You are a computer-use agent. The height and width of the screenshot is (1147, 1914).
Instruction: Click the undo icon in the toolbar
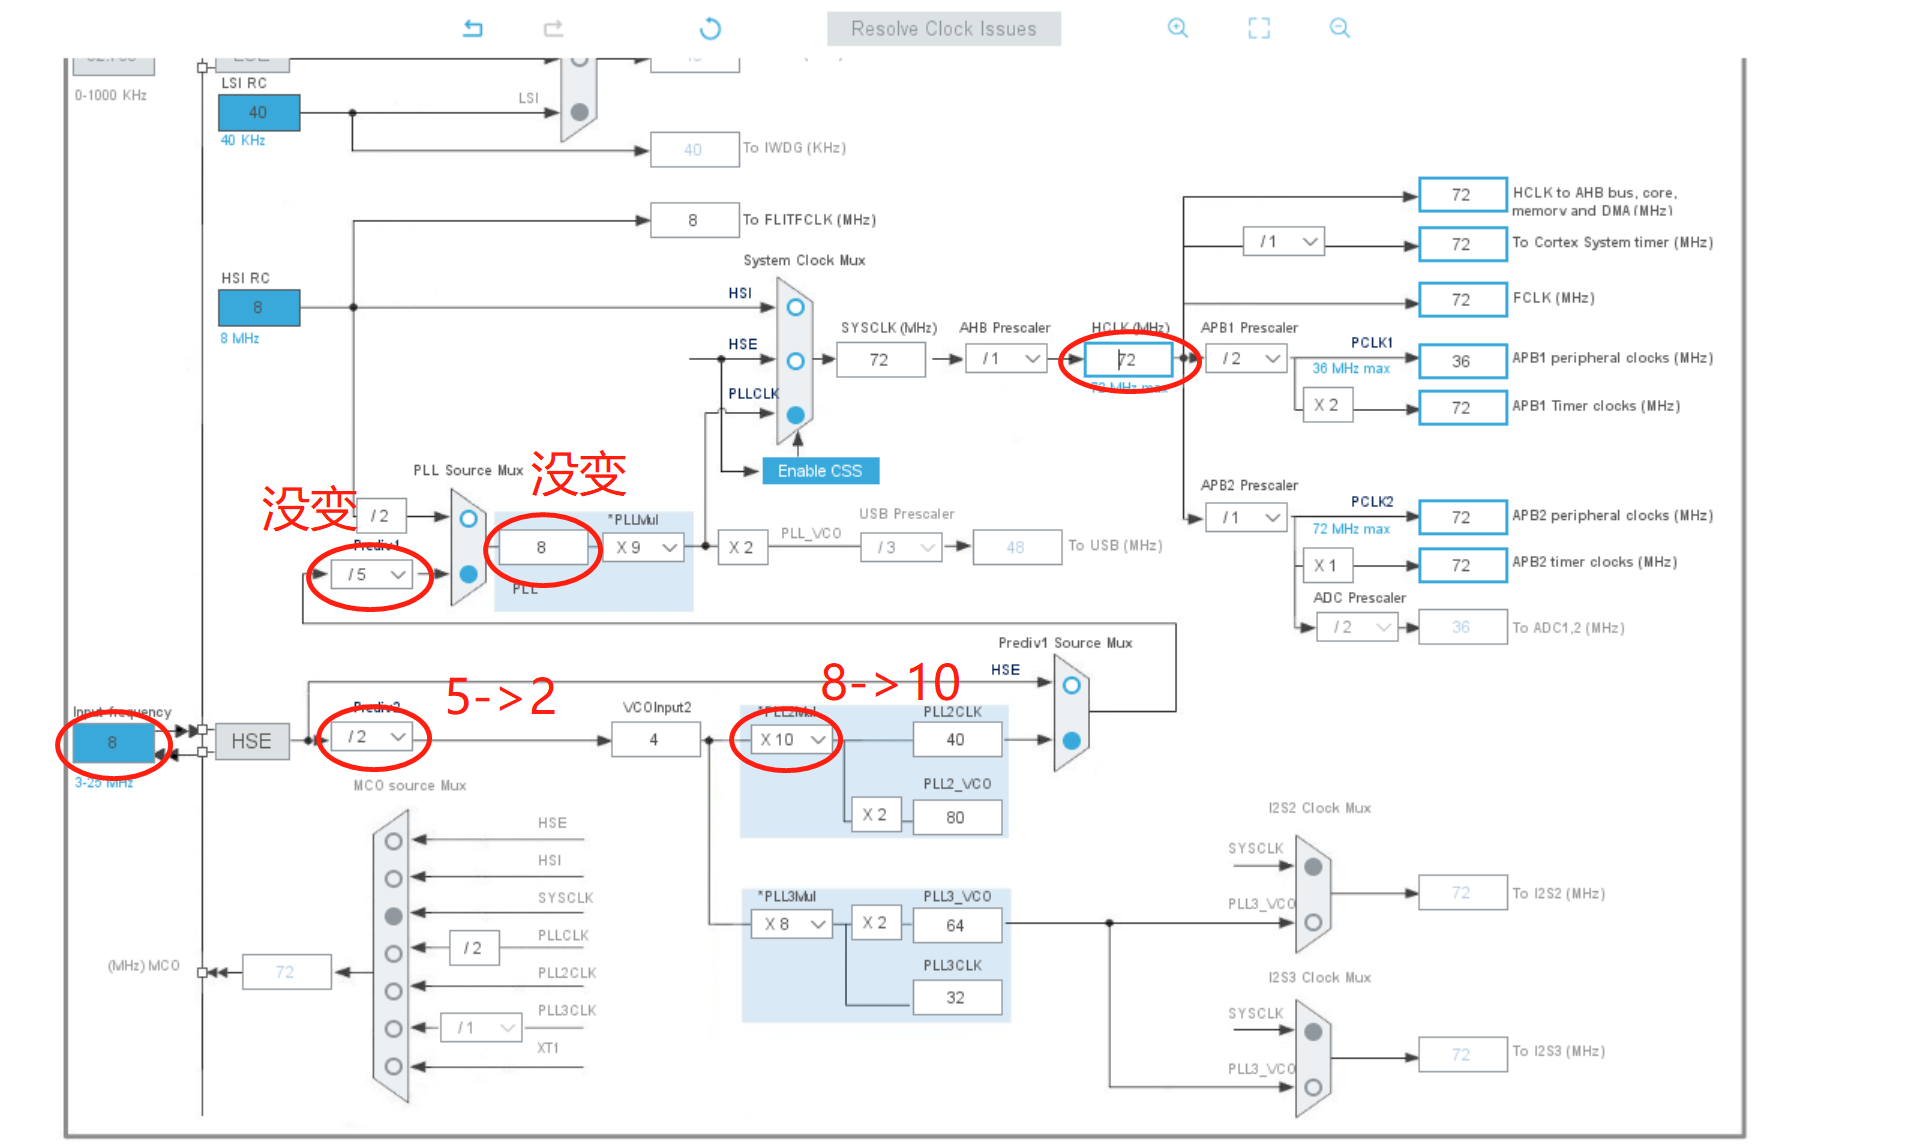point(472,28)
